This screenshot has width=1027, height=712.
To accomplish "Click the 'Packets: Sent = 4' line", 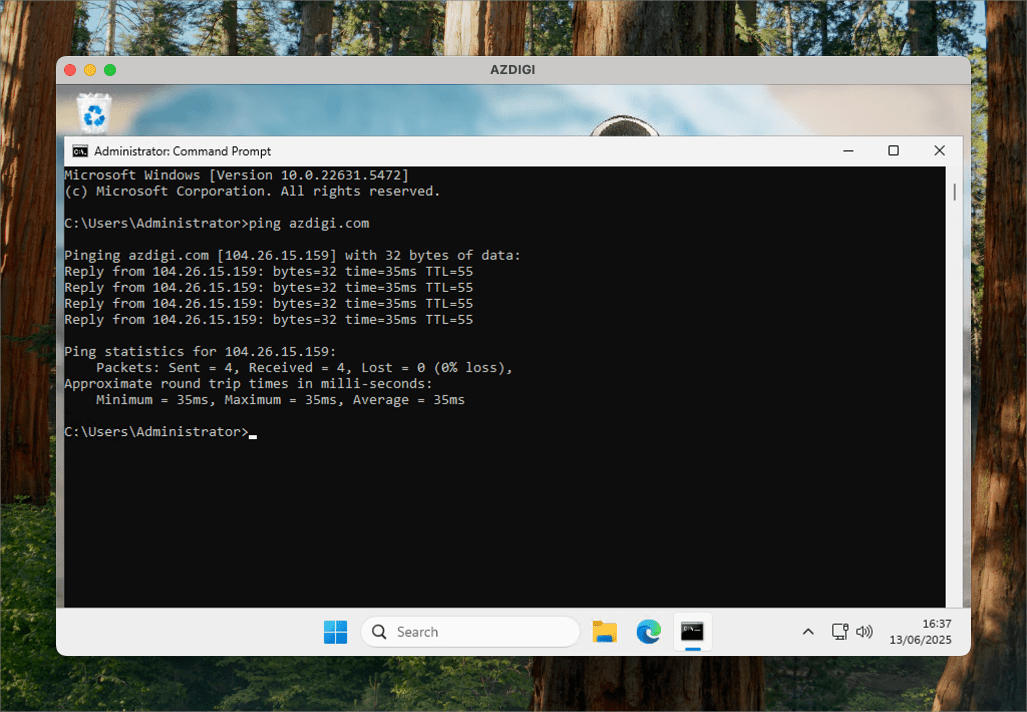I will (x=304, y=367).
